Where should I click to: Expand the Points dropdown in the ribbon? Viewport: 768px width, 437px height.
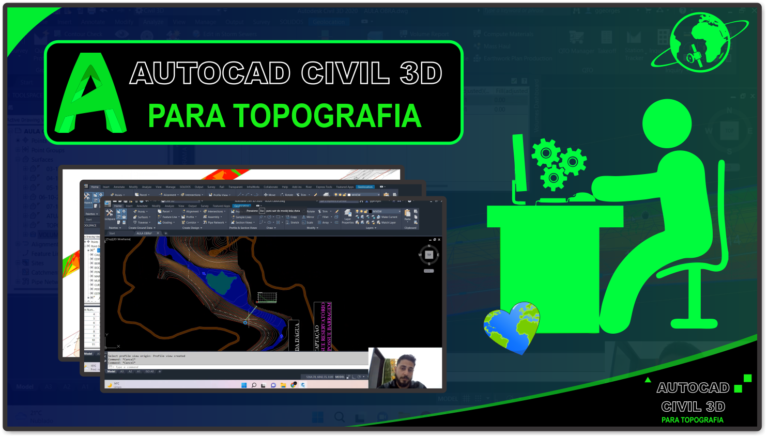[x=141, y=211]
